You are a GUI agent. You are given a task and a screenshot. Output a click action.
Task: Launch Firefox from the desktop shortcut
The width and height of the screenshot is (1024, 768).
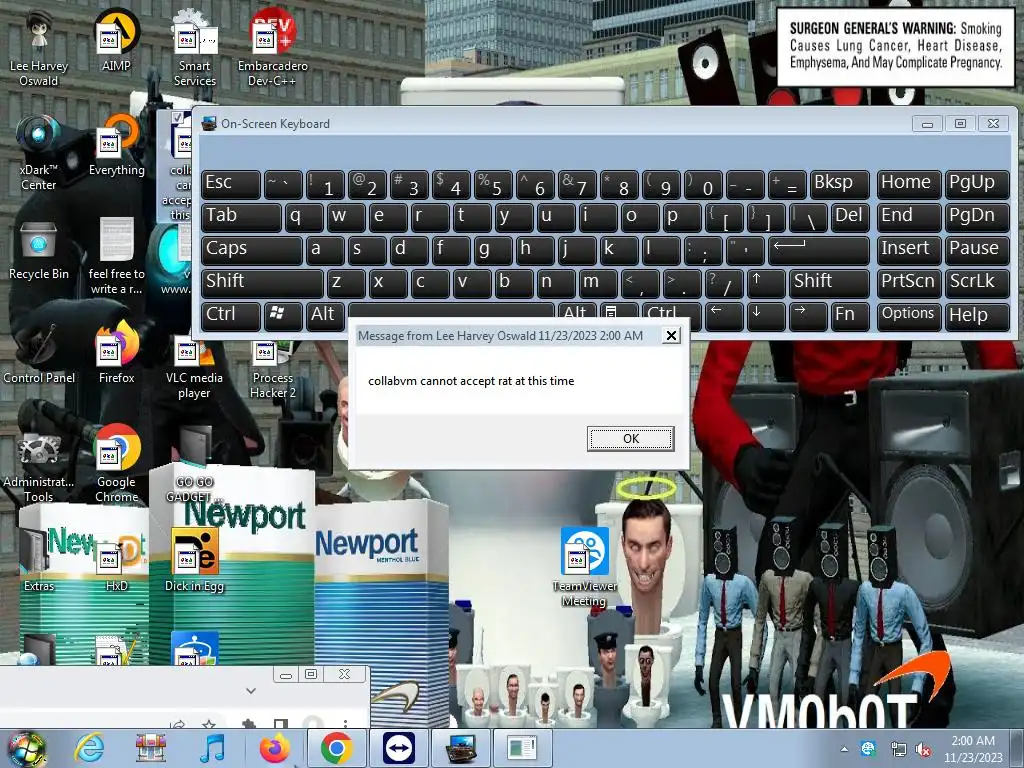click(x=116, y=353)
